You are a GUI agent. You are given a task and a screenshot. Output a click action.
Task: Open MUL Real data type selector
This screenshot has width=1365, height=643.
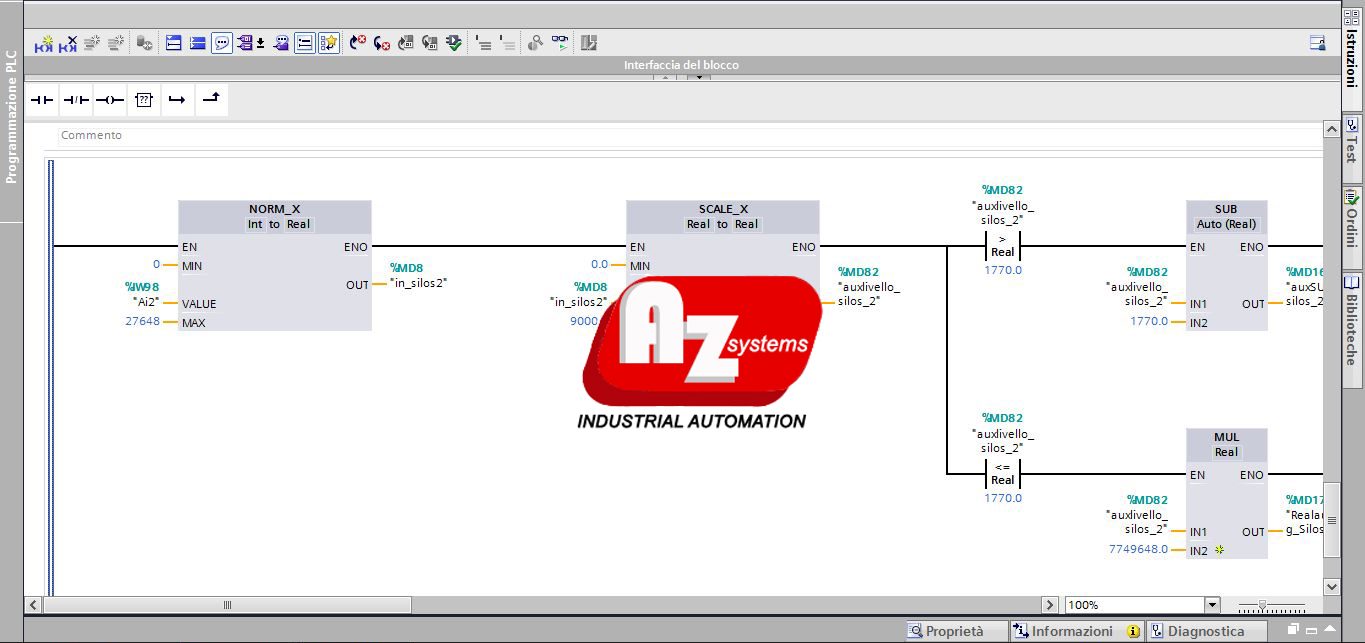click(1226, 452)
